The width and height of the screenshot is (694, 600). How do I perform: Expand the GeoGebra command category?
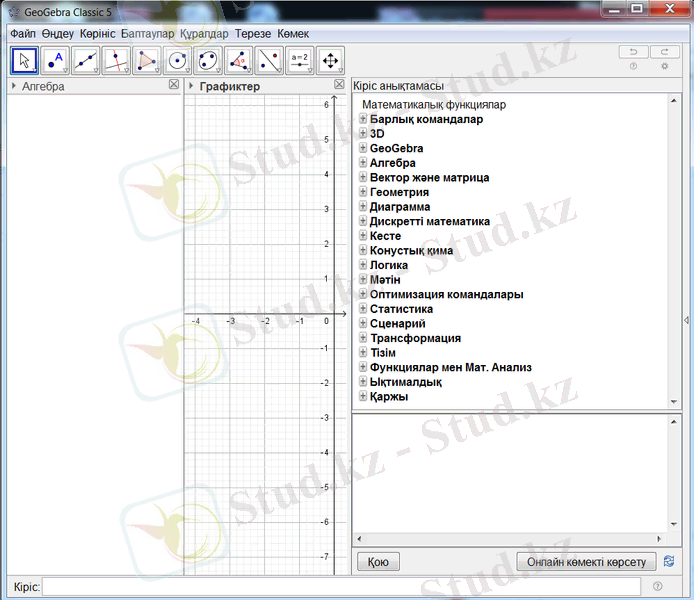[x=363, y=148]
